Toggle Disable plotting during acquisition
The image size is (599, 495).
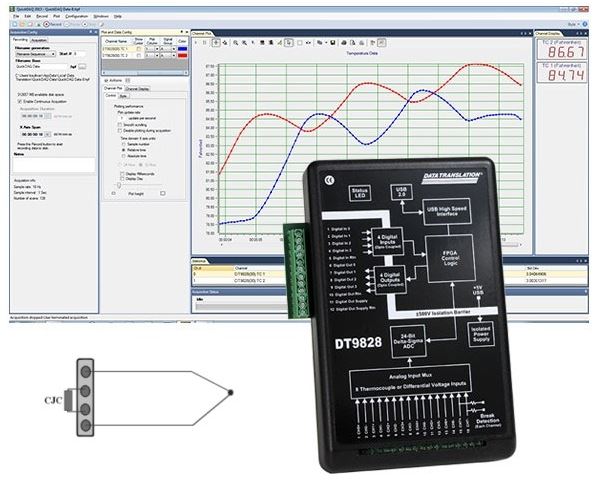pyautogui.click(x=120, y=131)
